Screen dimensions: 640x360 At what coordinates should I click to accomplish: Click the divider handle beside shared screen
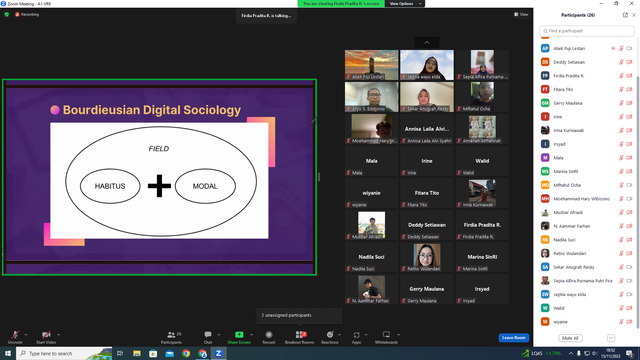point(319,177)
